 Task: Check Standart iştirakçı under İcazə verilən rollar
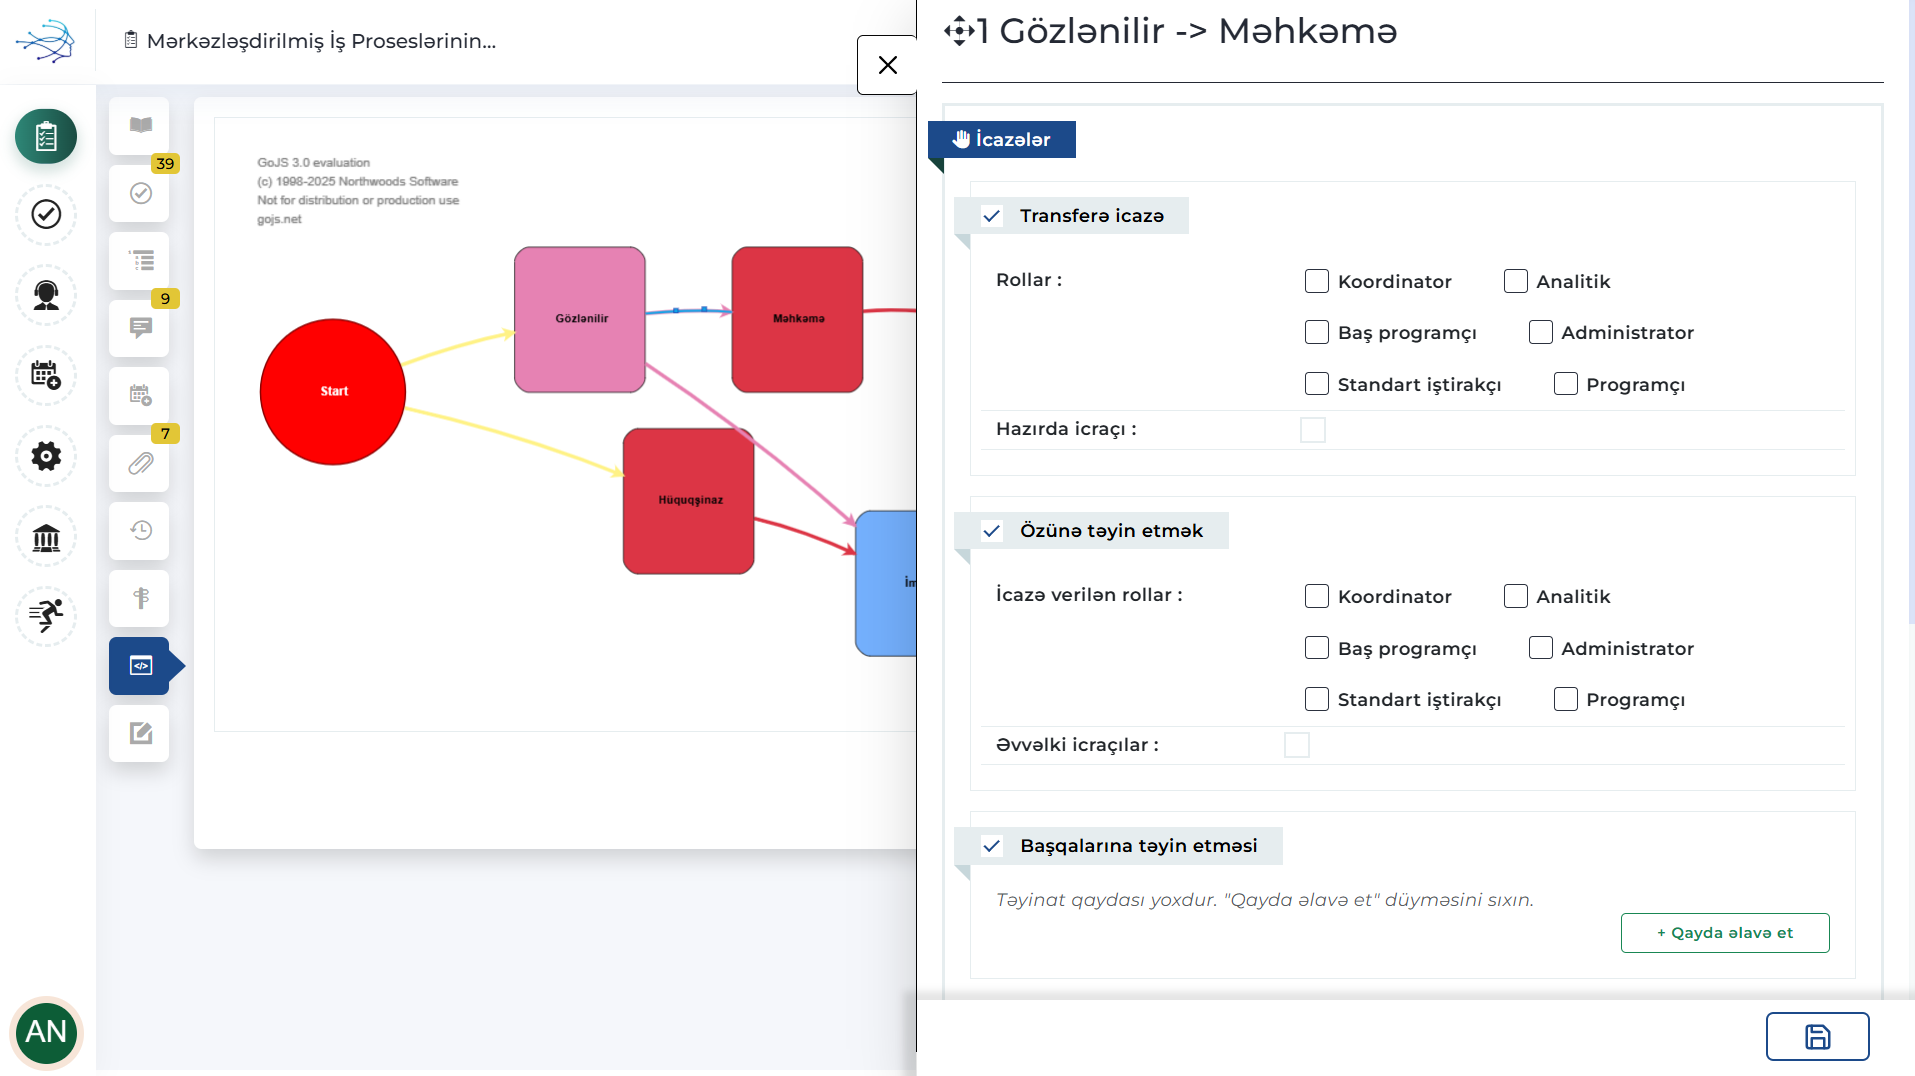click(x=1317, y=699)
